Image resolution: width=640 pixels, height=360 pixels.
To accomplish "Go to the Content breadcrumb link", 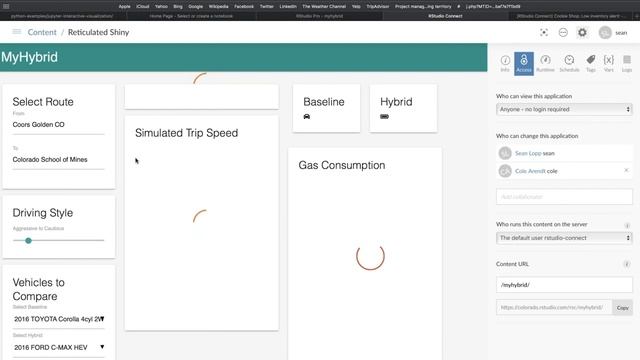I will pos(42,32).
